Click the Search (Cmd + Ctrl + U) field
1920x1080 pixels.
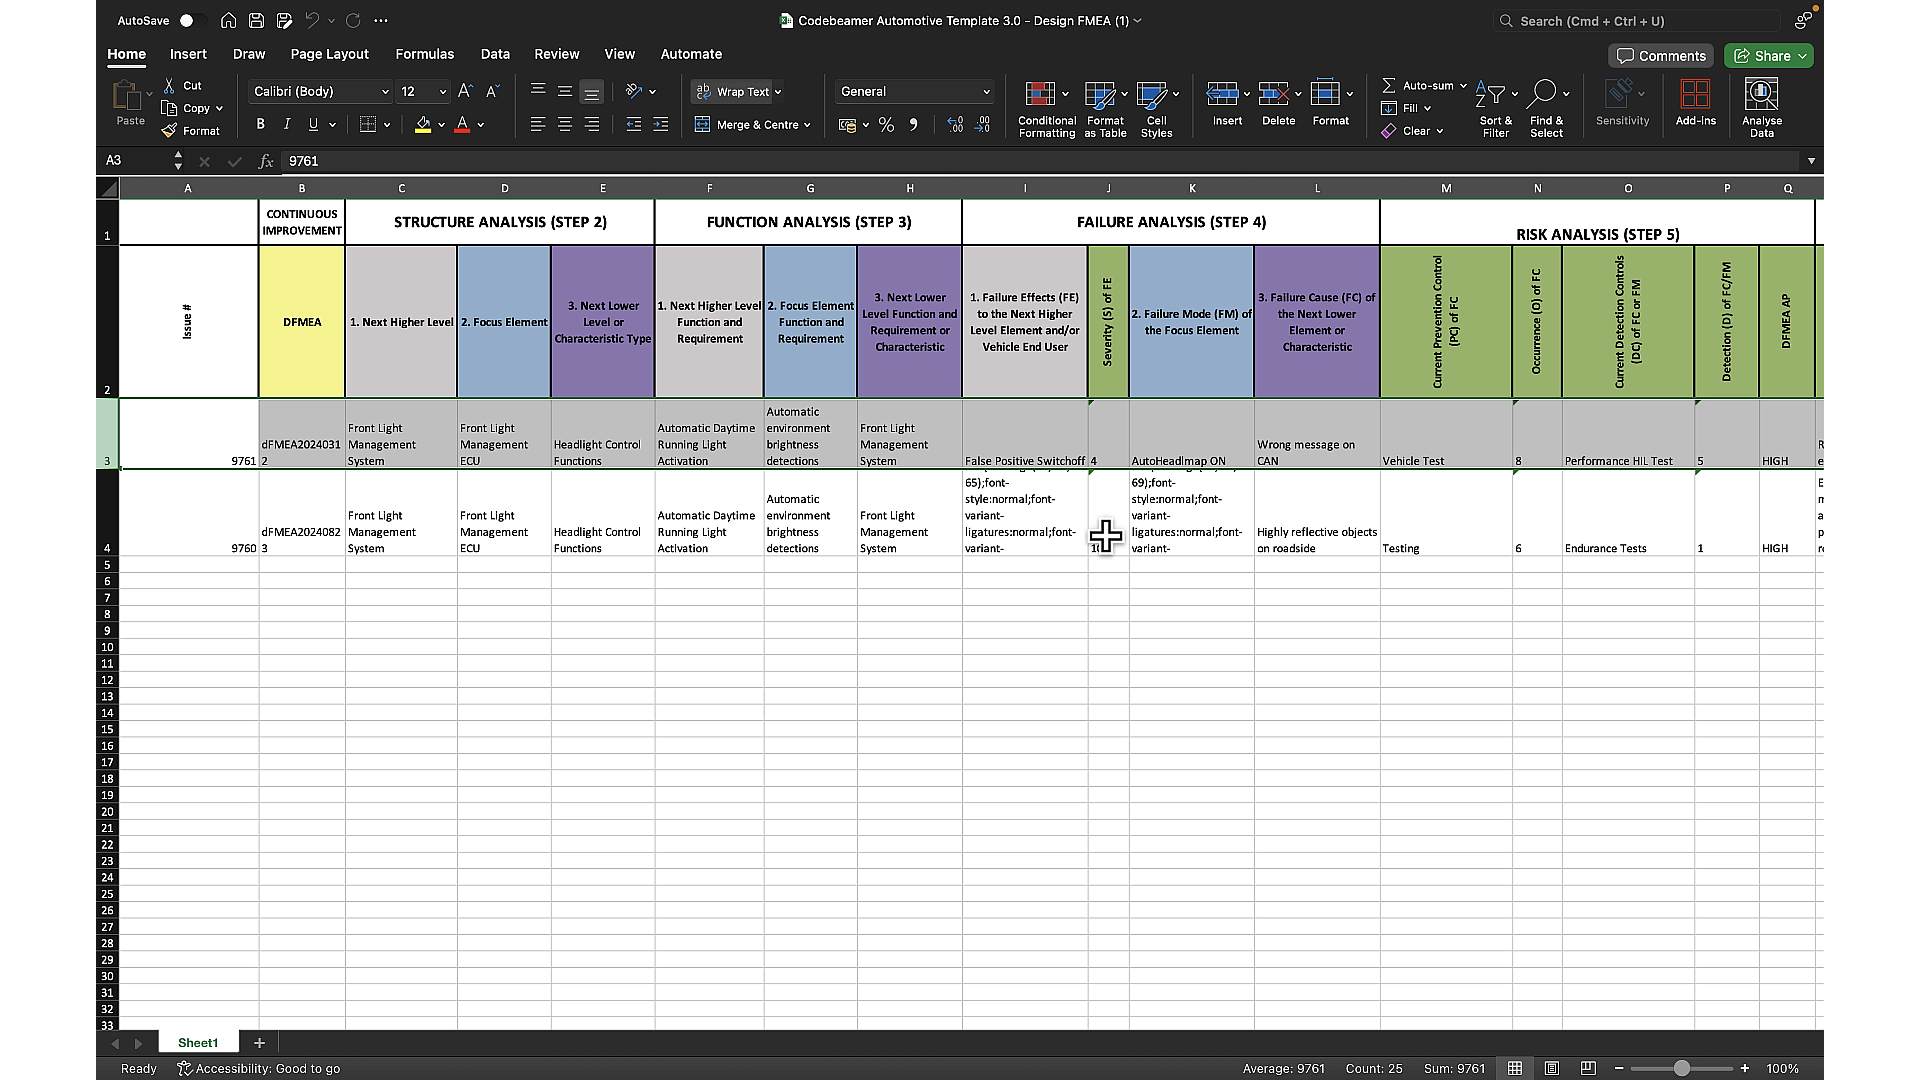1637,20
